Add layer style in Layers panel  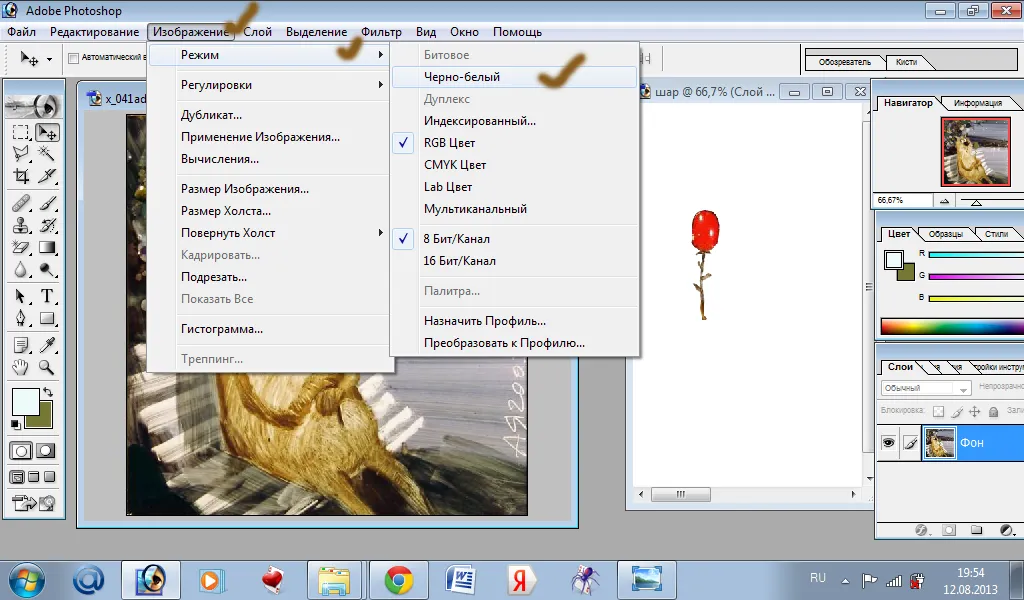pyautogui.click(x=921, y=530)
